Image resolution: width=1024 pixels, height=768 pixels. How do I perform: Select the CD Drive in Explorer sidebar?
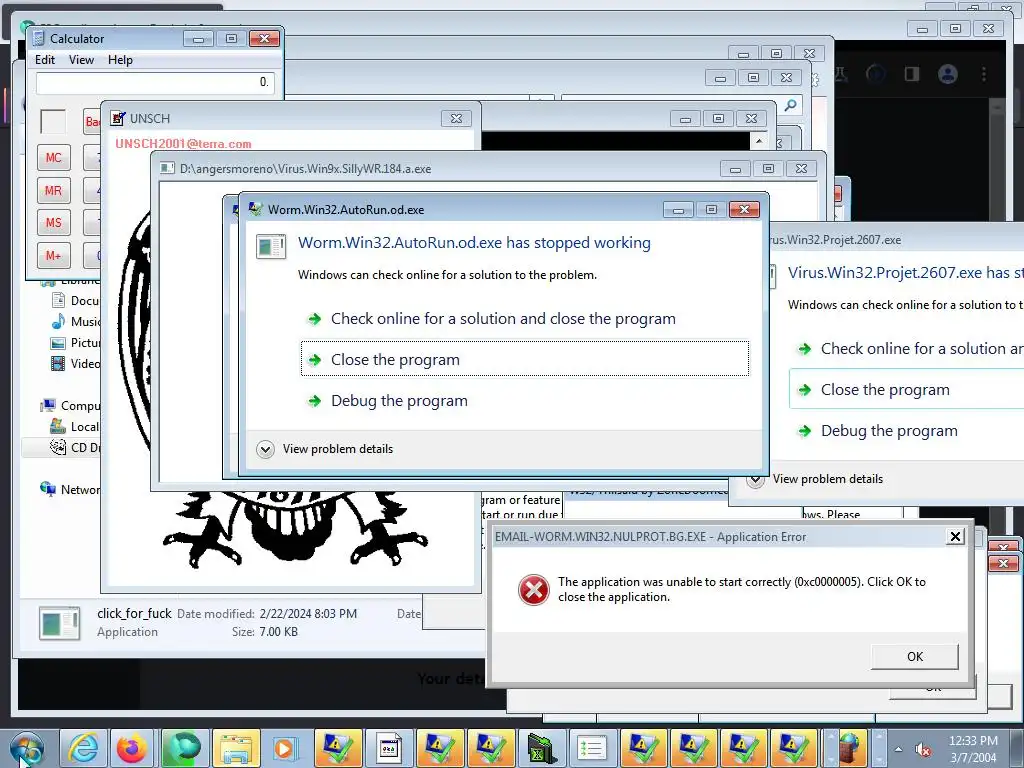(75, 447)
